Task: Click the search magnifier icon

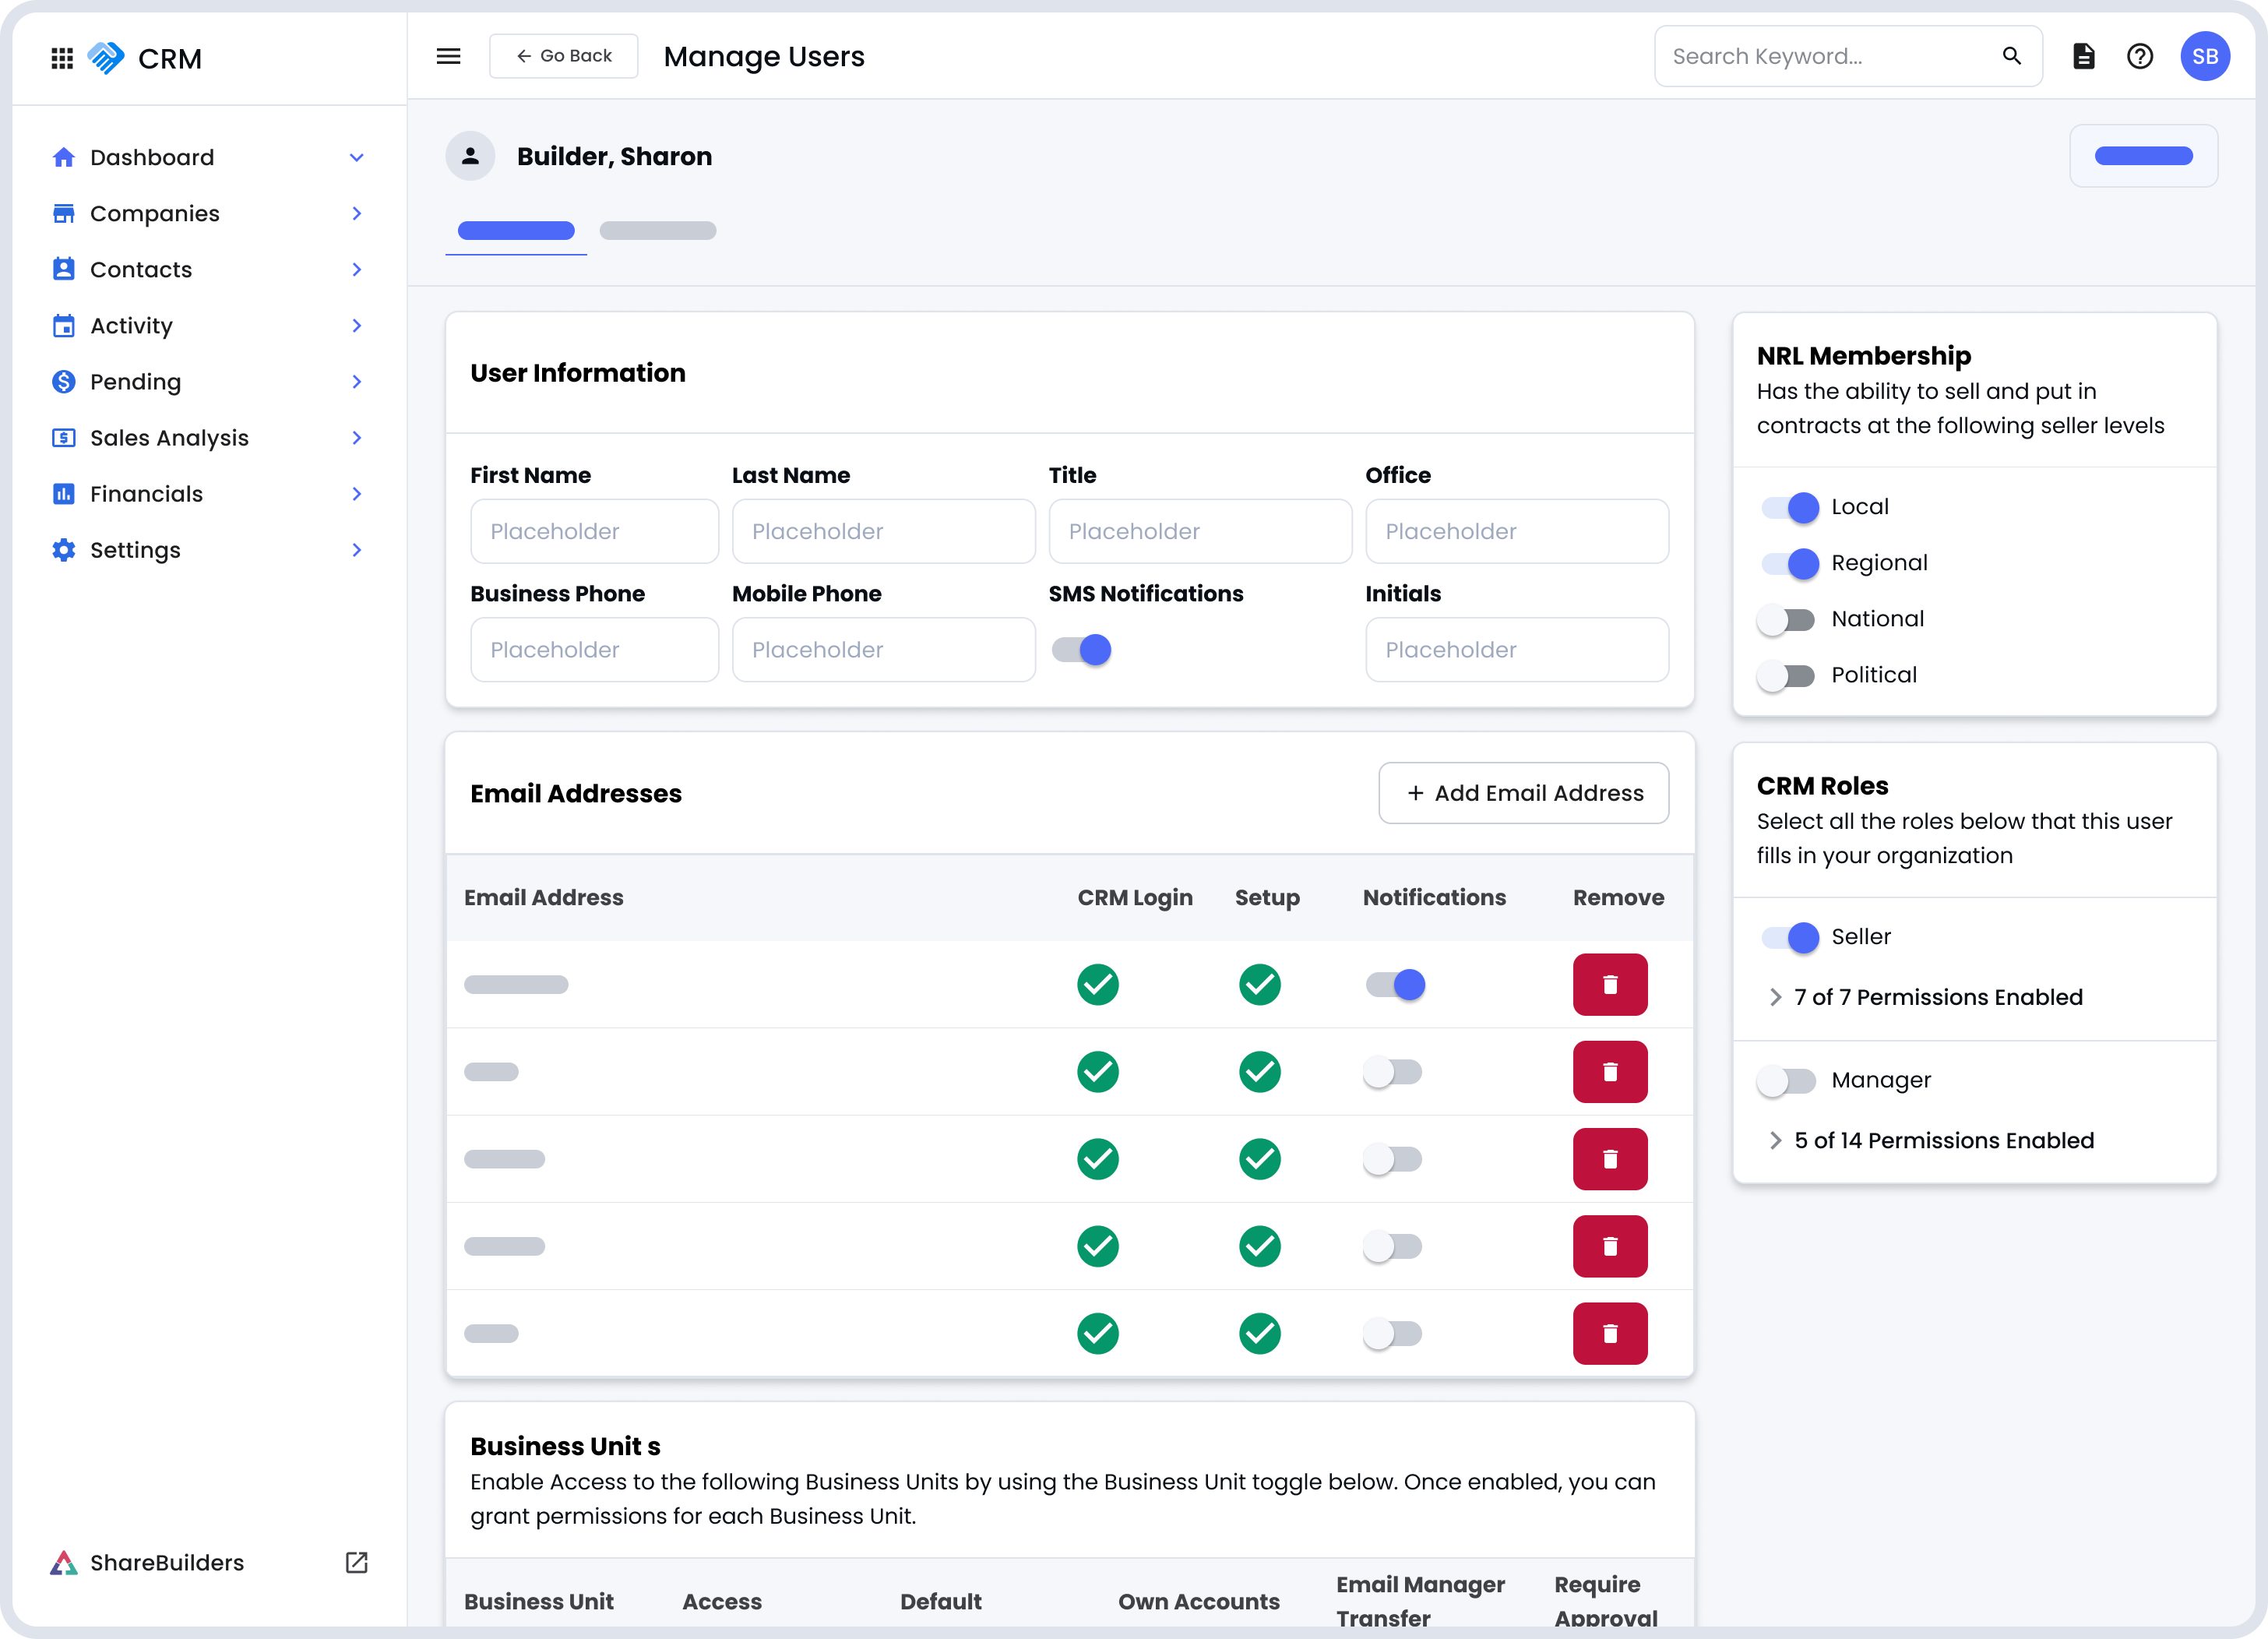Action: pos(2012,56)
